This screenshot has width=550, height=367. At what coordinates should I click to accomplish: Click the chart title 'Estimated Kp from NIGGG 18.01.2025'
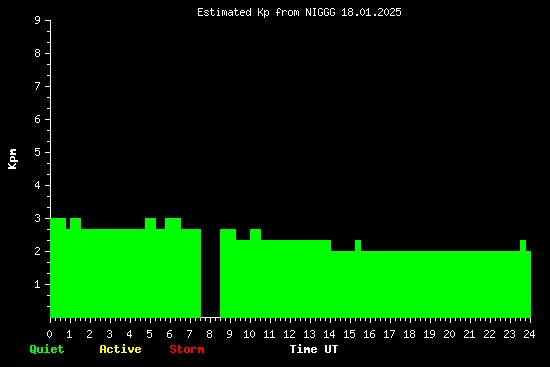point(299,12)
